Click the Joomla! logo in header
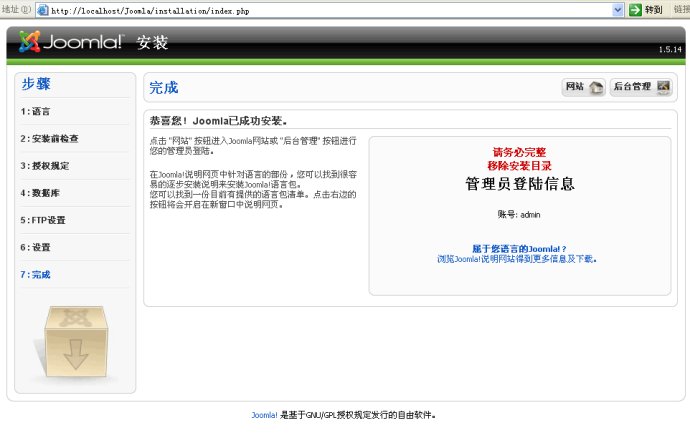This screenshot has height=443, width=690. pyautogui.click(x=71, y=42)
